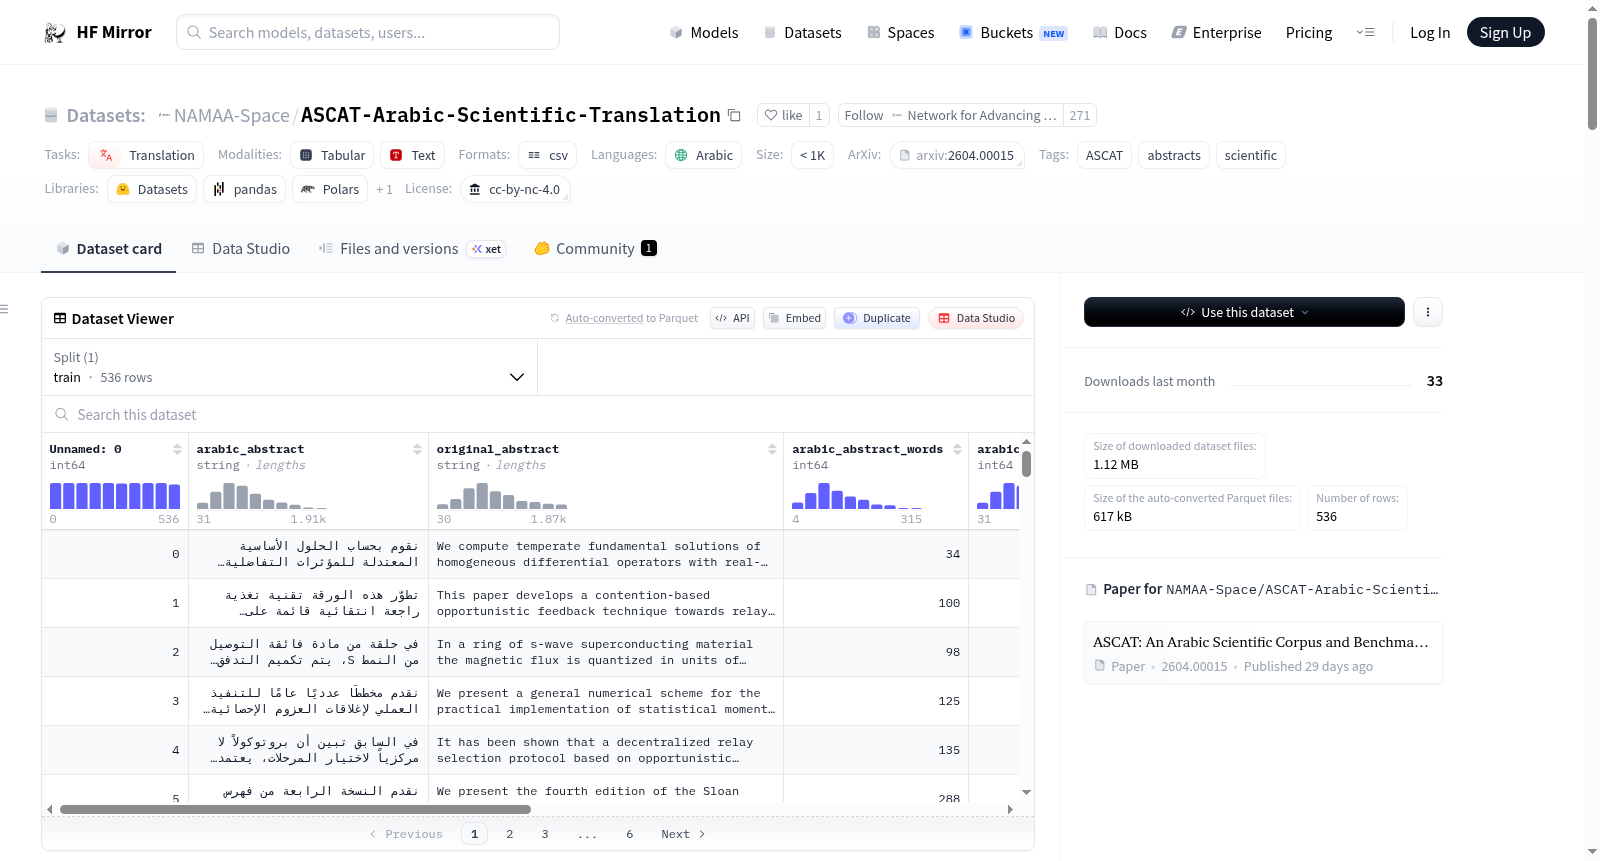Open the Community tab

(x=595, y=249)
